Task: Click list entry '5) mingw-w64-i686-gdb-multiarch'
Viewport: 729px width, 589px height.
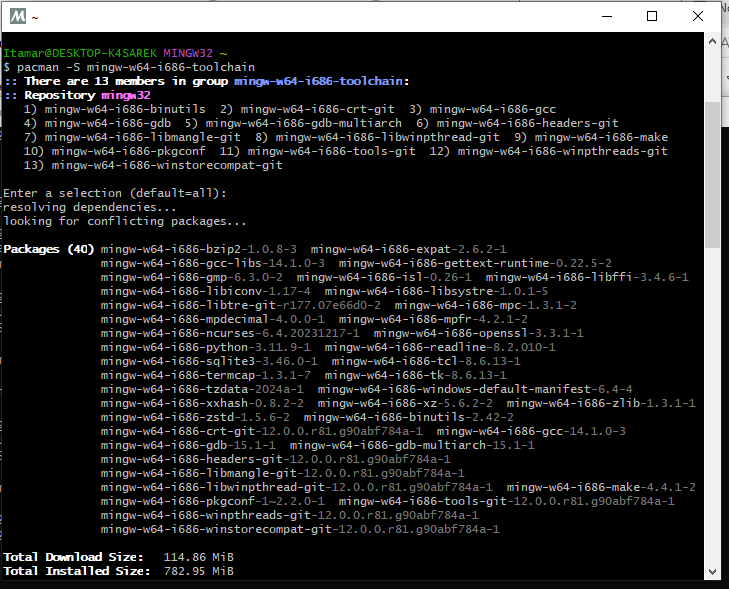Action: [293, 123]
